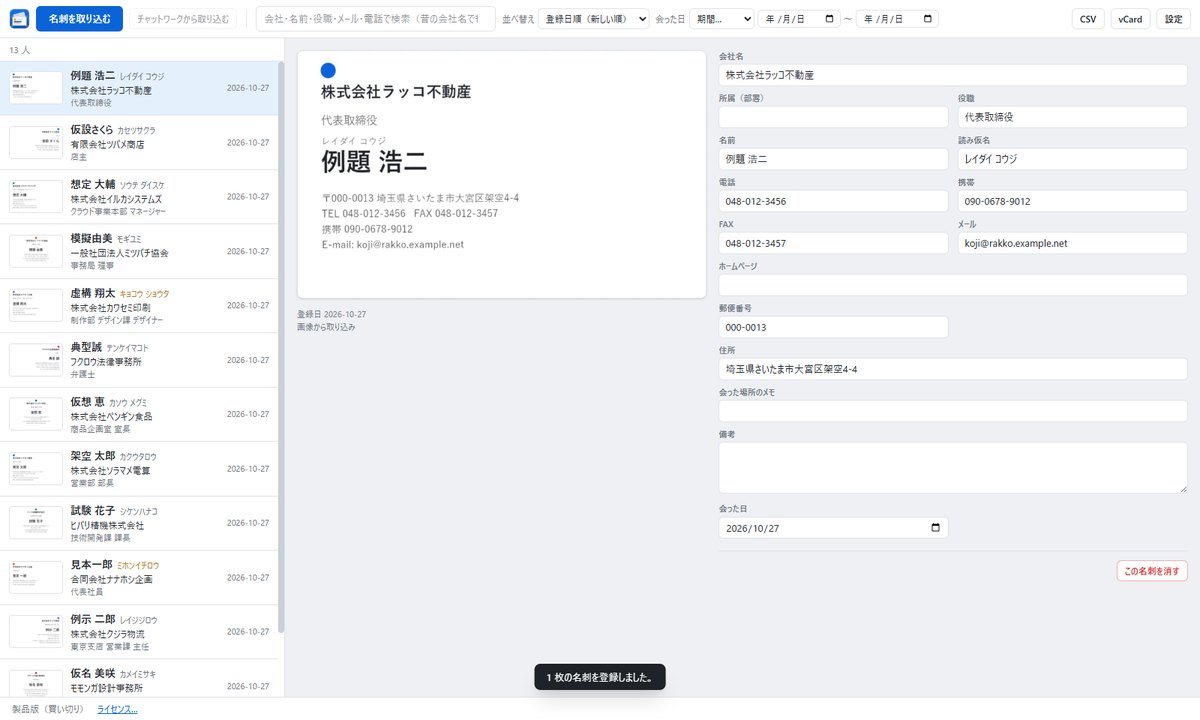Click card thumbnail for 想定 大輔

pyautogui.click(x=36, y=197)
